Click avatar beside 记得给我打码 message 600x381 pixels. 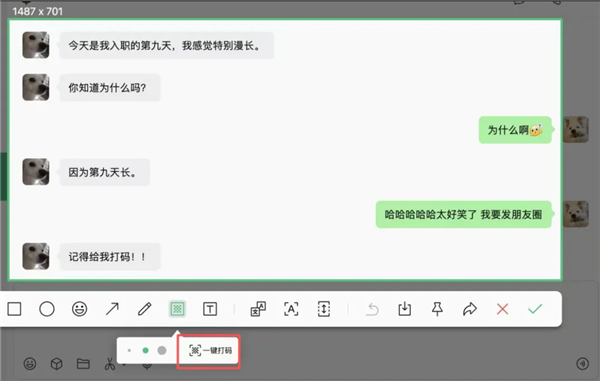coord(36,256)
